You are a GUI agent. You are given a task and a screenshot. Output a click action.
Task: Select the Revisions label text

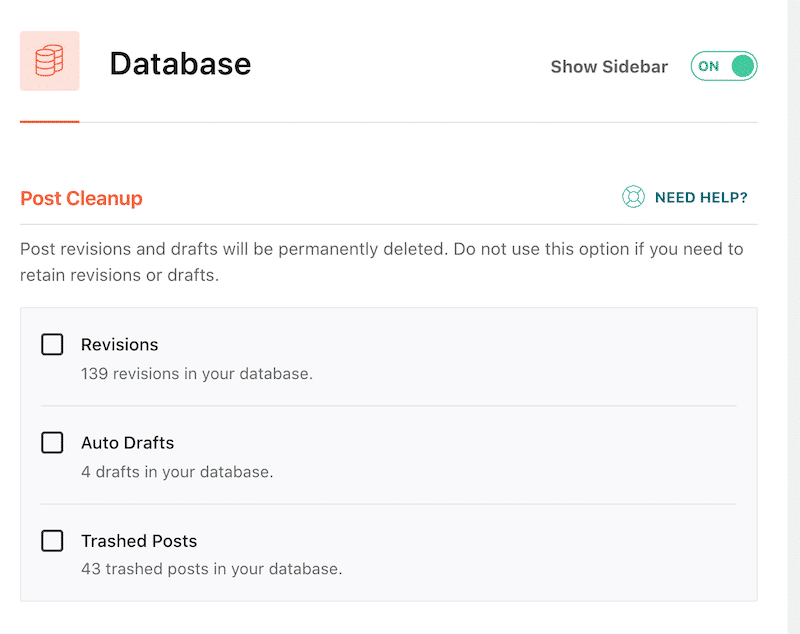[x=119, y=344]
